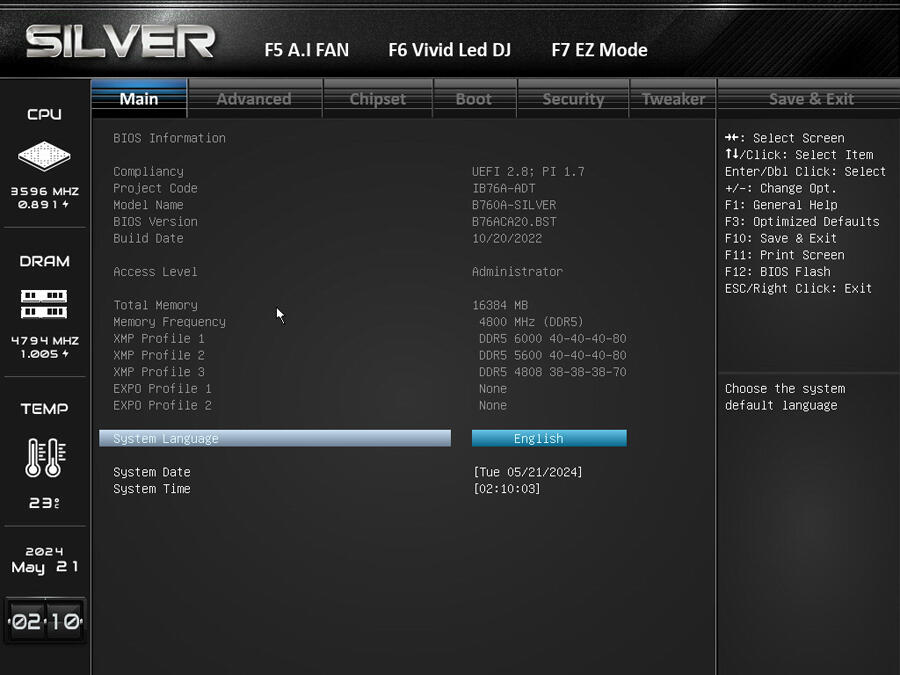
Task: Click the System Time label
Action: (x=152, y=488)
